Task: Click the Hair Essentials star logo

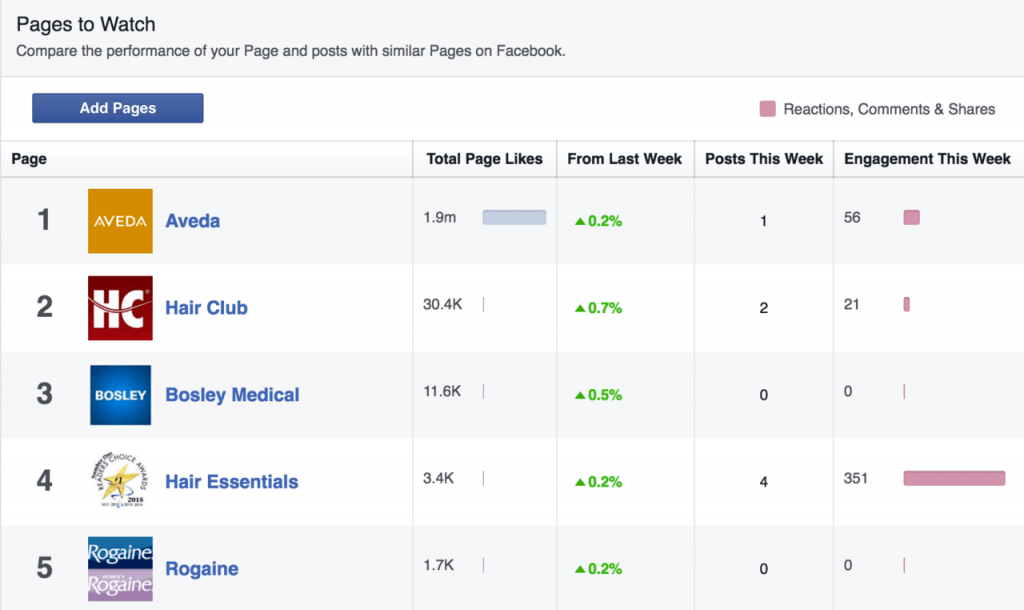Action: (120, 482)
